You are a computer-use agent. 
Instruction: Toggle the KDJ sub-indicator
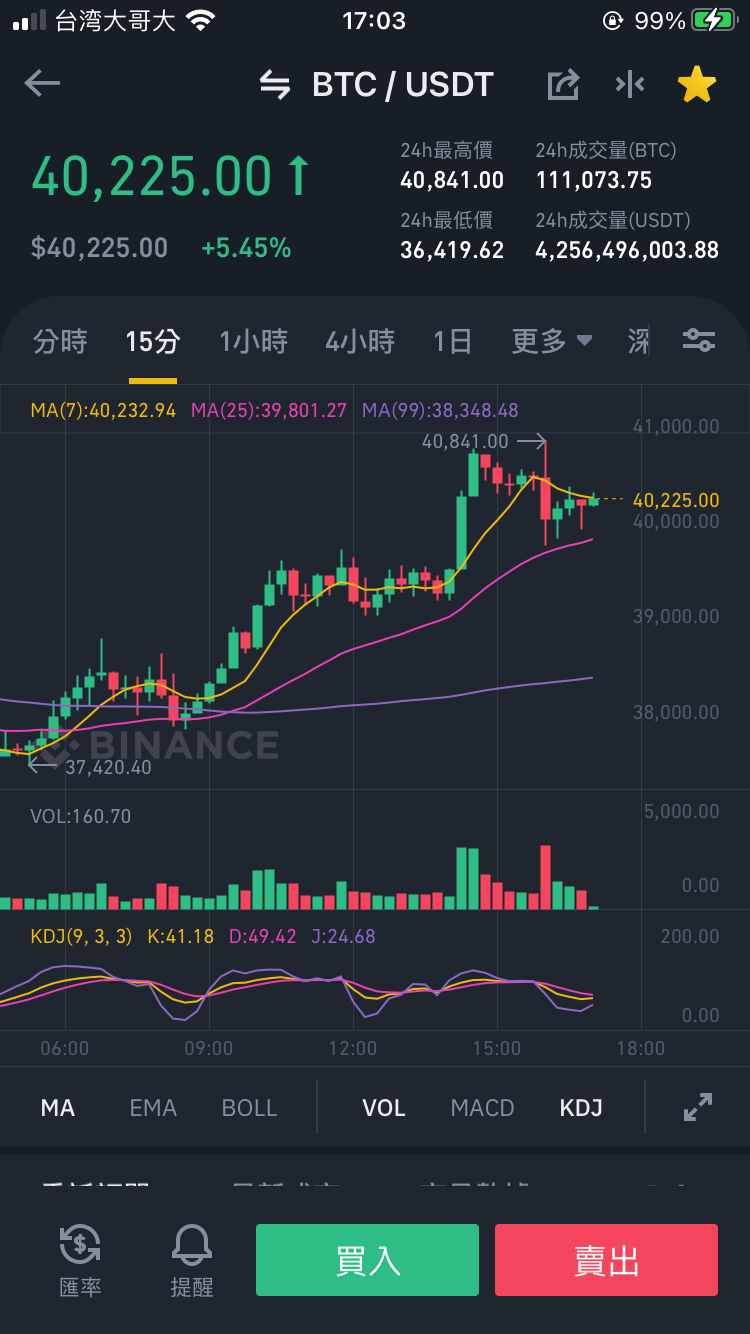[x=581, y=1108]
